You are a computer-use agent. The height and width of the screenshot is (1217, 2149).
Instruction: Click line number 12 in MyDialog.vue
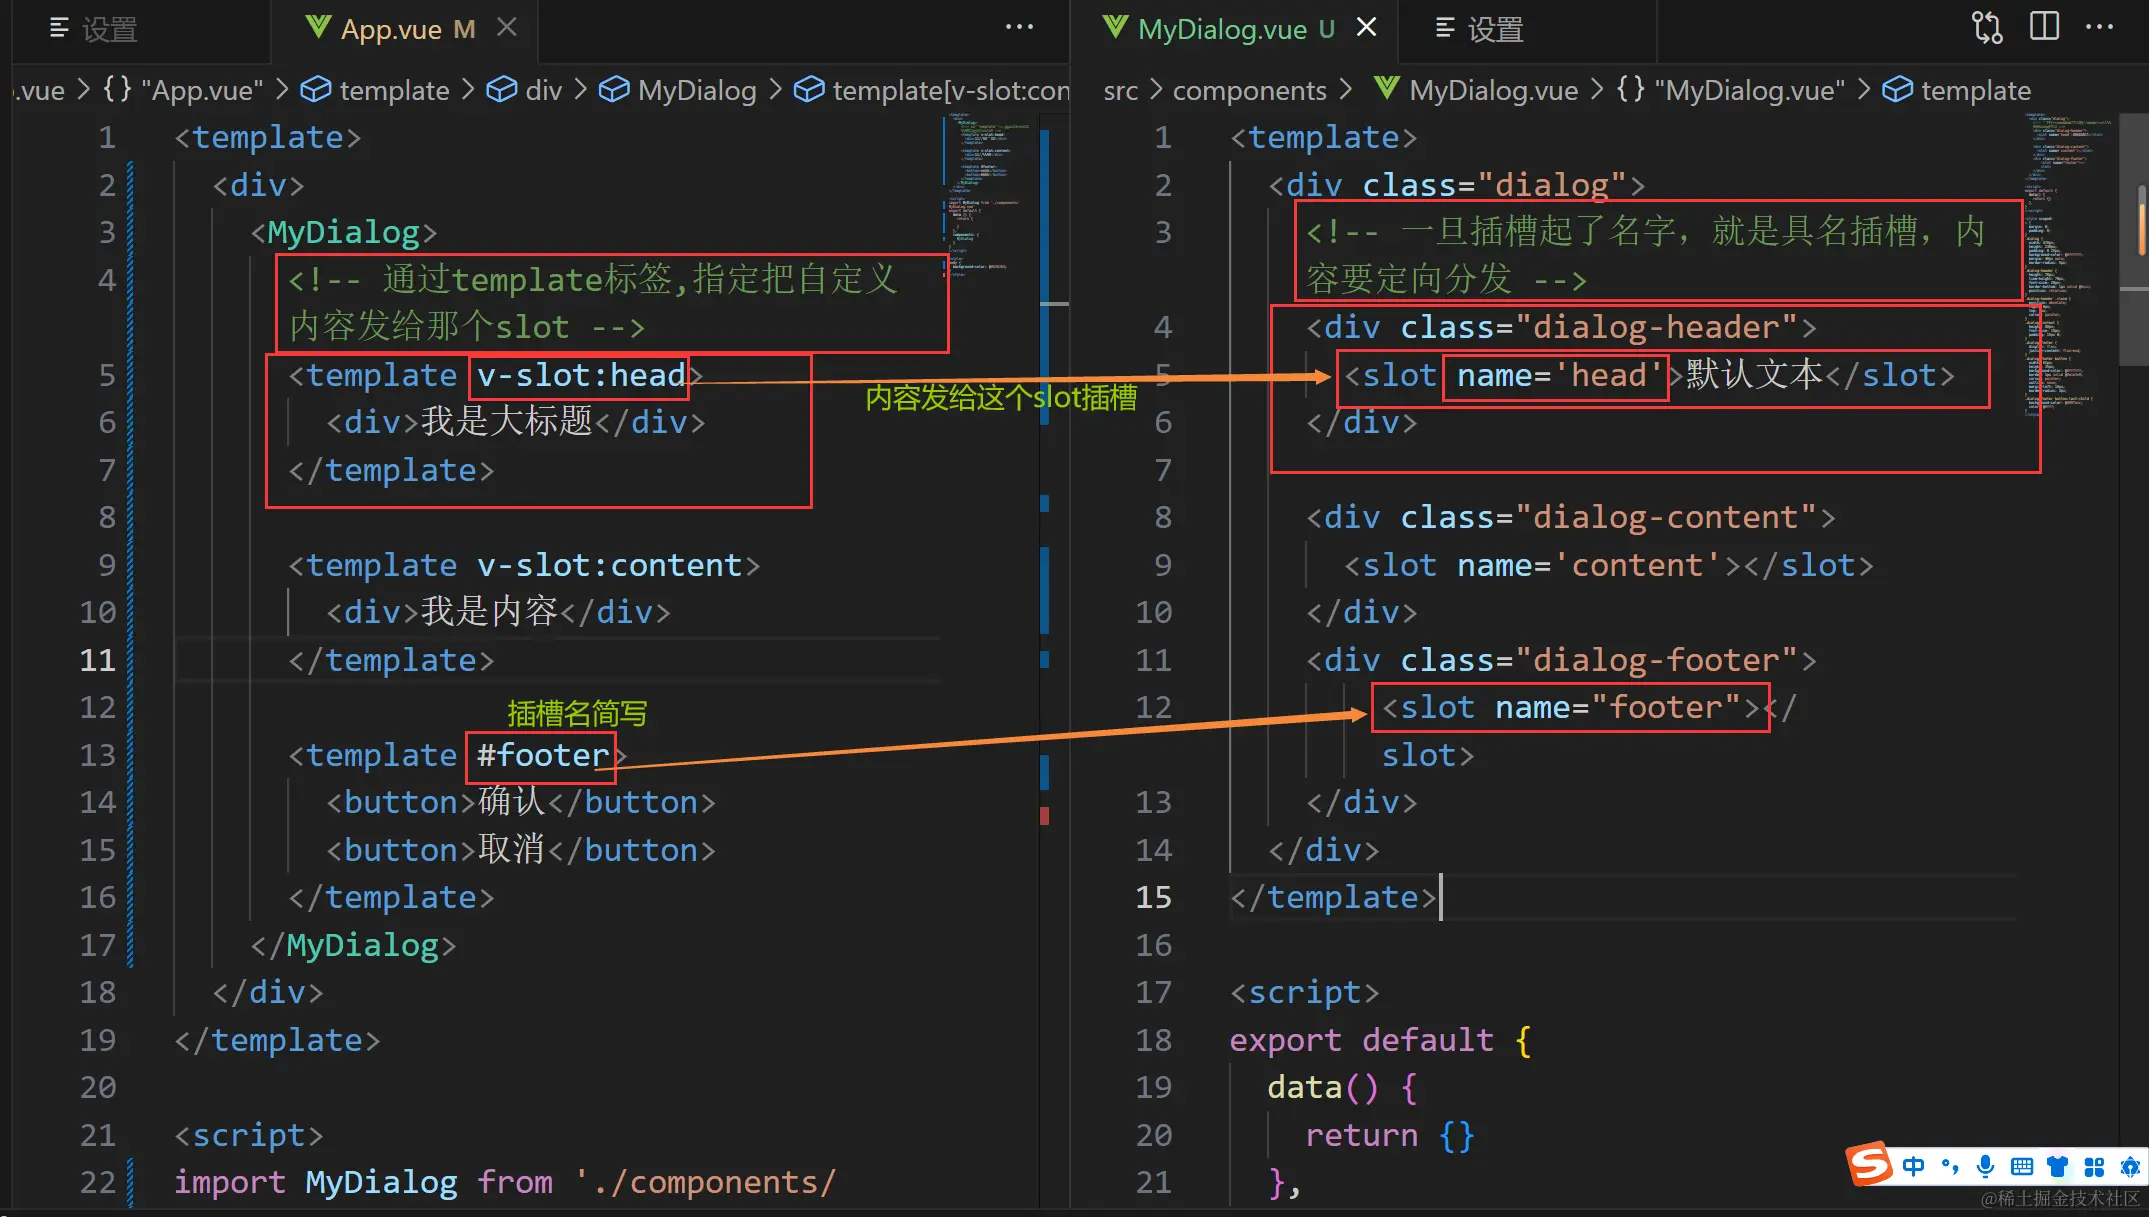1153,707
